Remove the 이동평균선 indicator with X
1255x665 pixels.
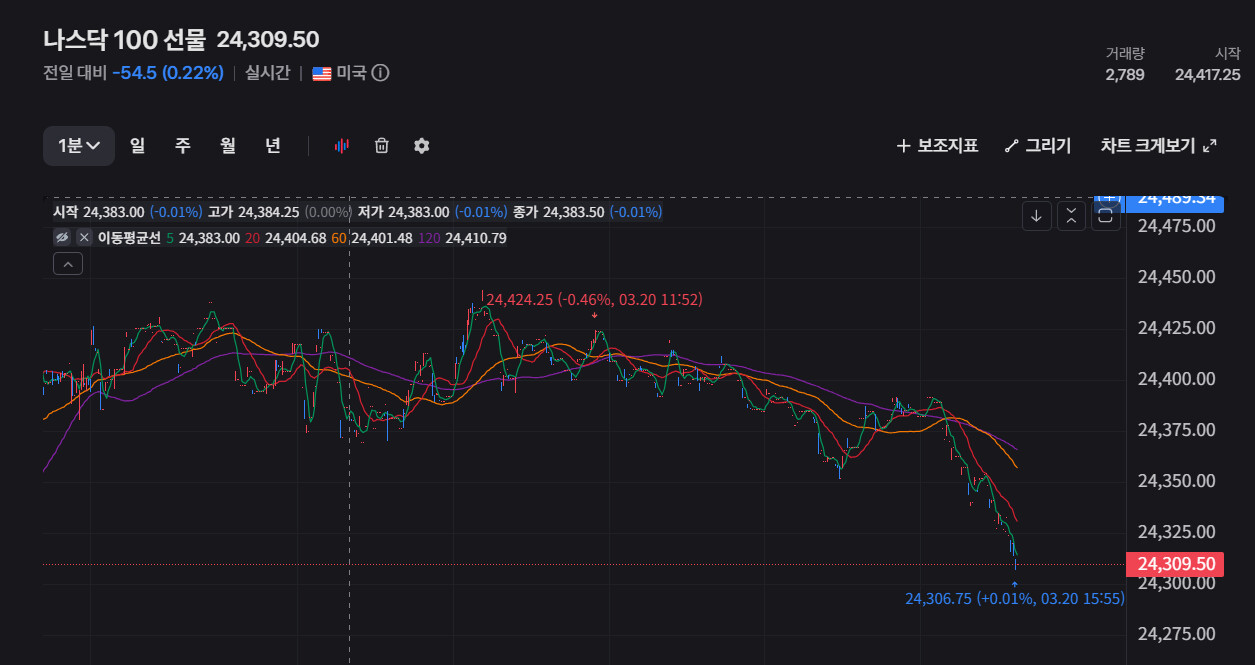(84, 238)
